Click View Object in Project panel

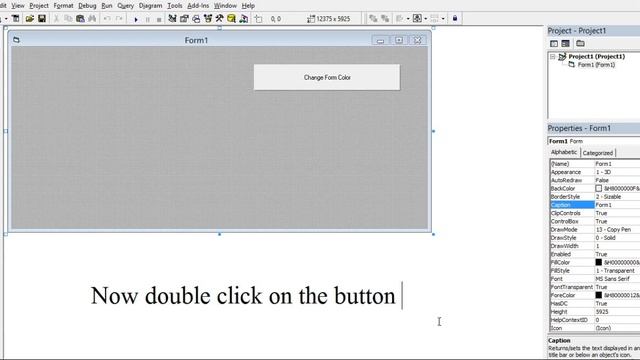pos(565,44)
